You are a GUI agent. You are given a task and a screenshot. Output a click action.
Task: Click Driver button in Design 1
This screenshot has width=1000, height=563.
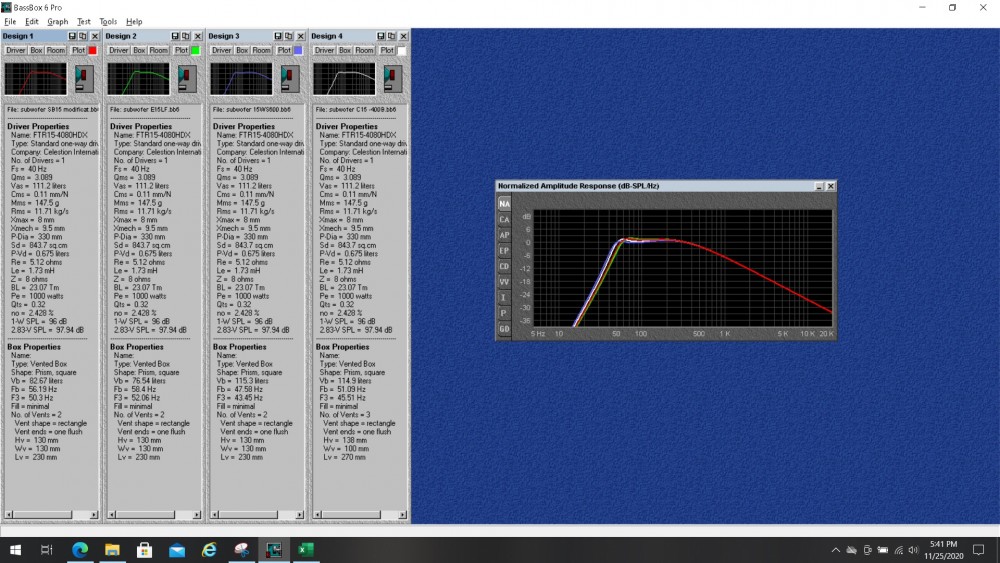click(x=16, y=50)
